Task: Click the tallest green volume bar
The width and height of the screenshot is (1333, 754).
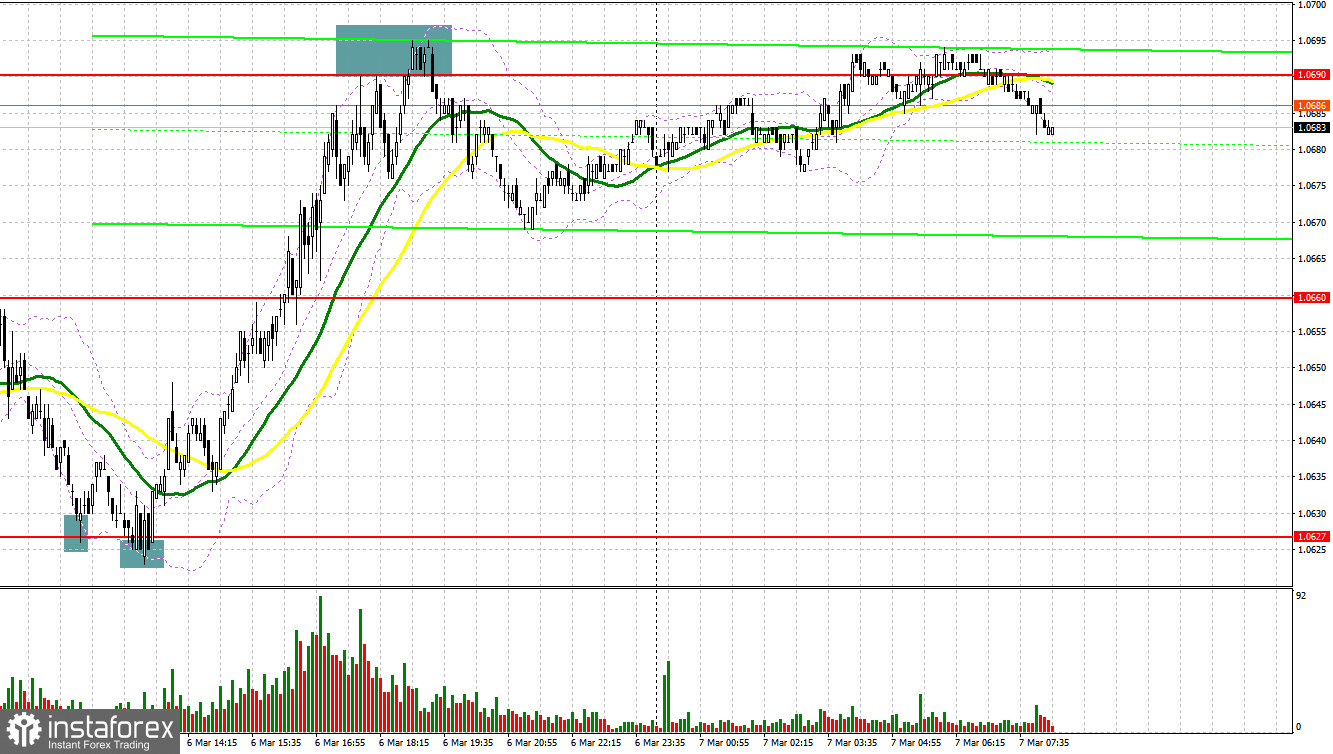Action: (x=320, y=663)
